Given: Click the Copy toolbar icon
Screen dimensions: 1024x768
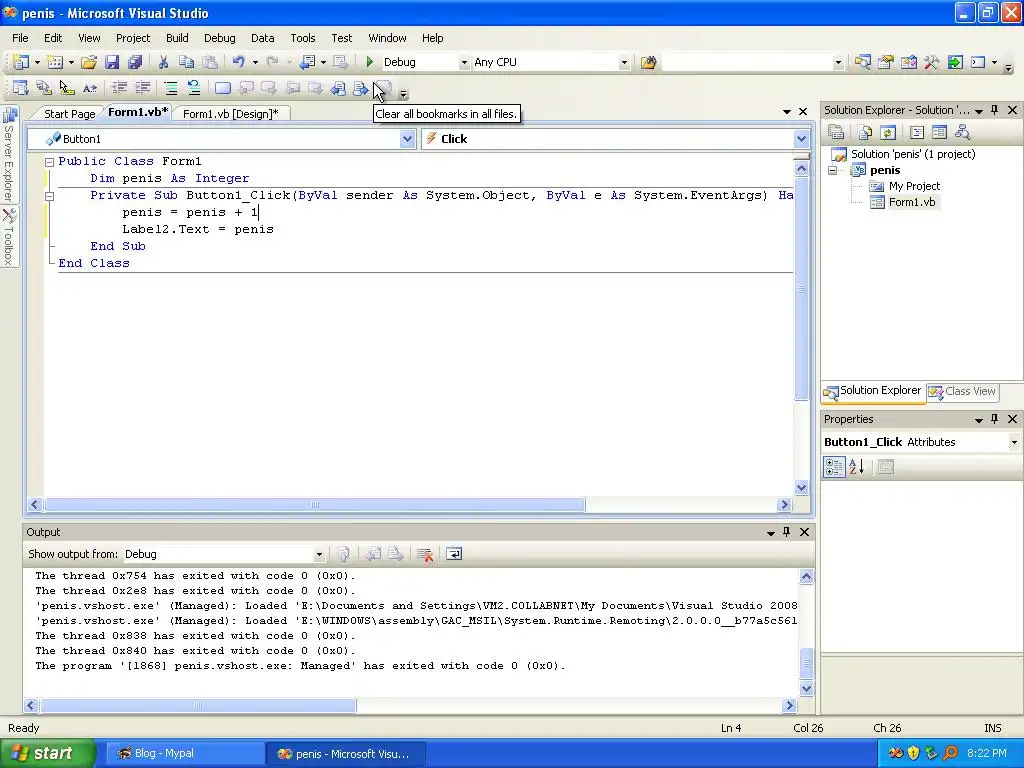Looking at the screenshot, I should [x=187, y=62].
